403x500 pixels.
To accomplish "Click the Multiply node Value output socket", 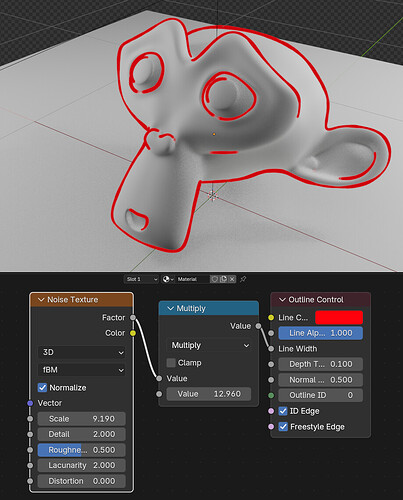I will (x=259, y=326).
